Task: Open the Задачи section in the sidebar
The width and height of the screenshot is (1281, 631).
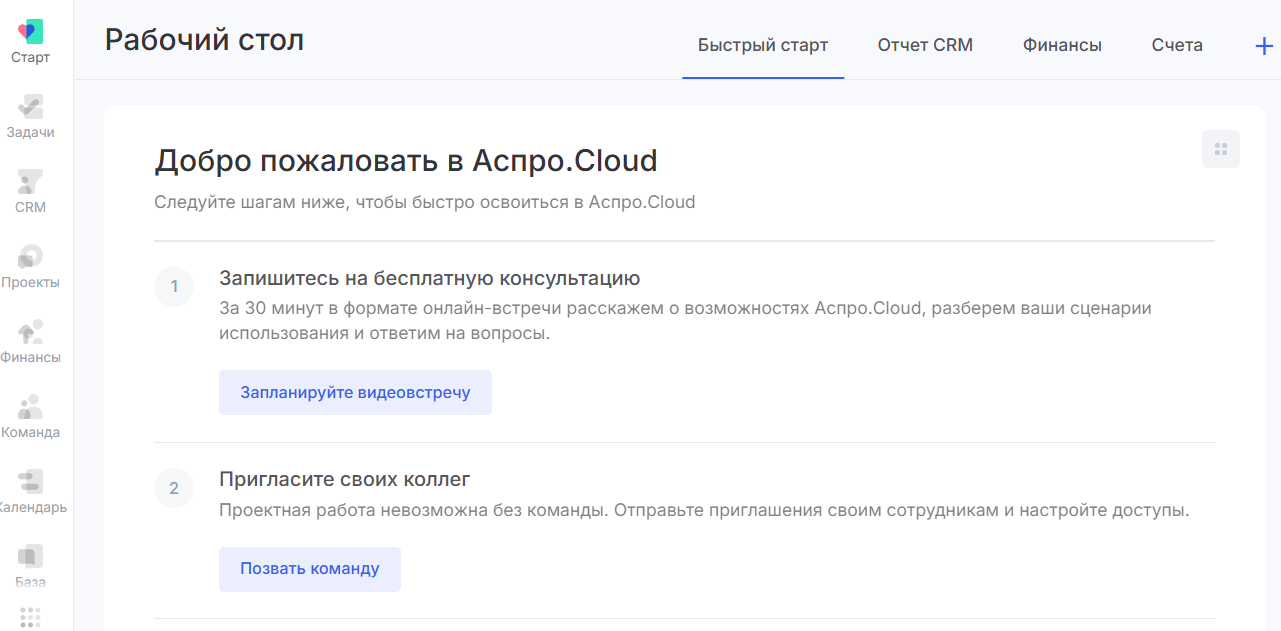Action: 31,112
